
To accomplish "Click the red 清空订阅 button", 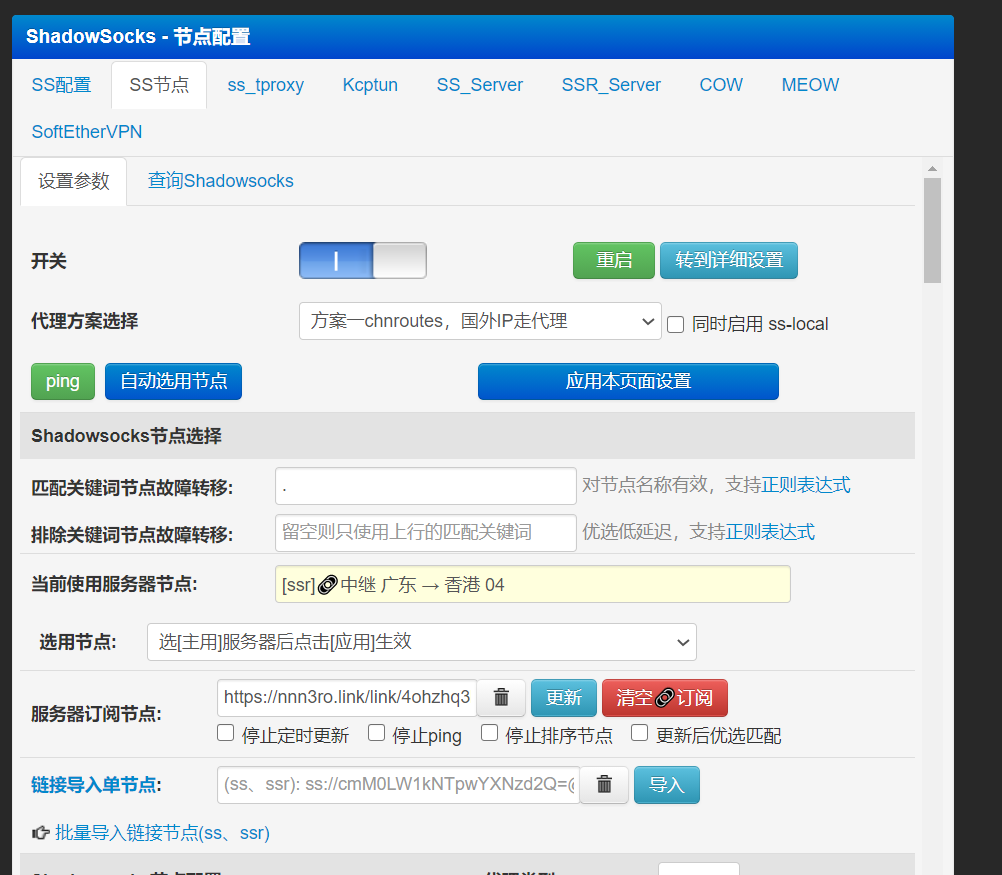I will (664, 698).
